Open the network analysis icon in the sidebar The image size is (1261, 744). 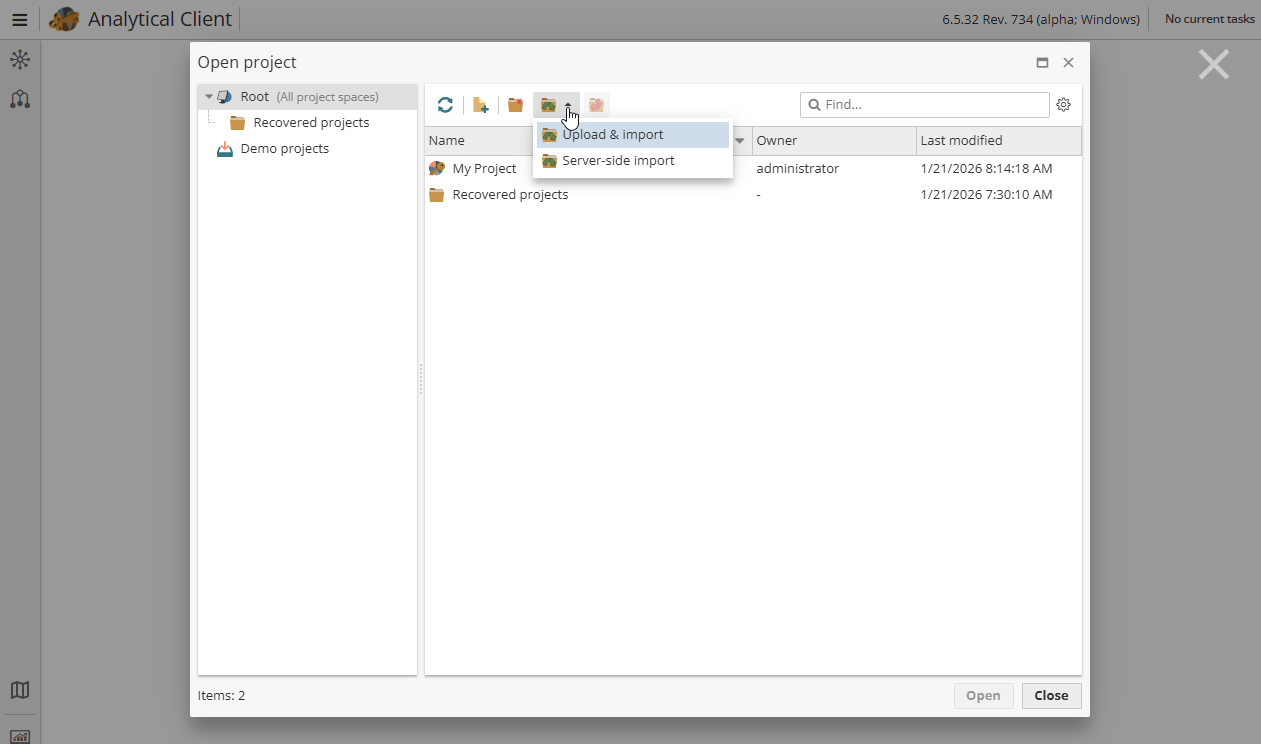point(20,60)
